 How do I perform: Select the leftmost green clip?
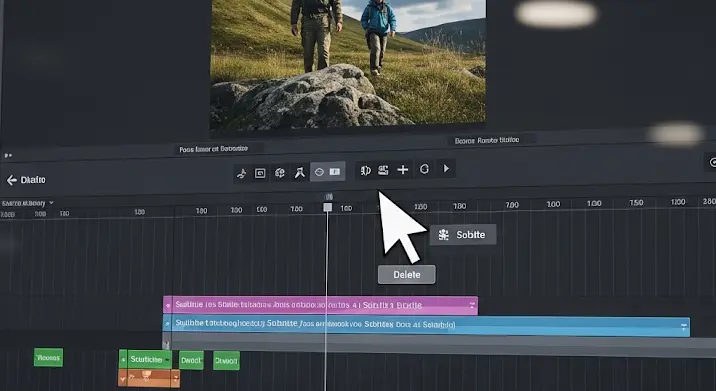(48, 358)
